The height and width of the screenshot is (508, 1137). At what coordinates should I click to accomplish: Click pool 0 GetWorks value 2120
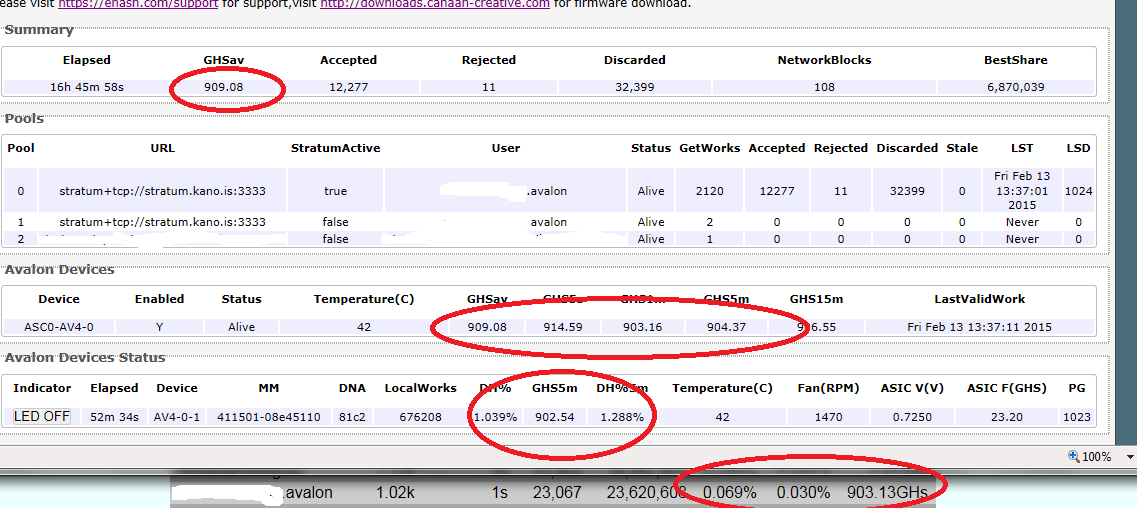click(x=709, y=191)
